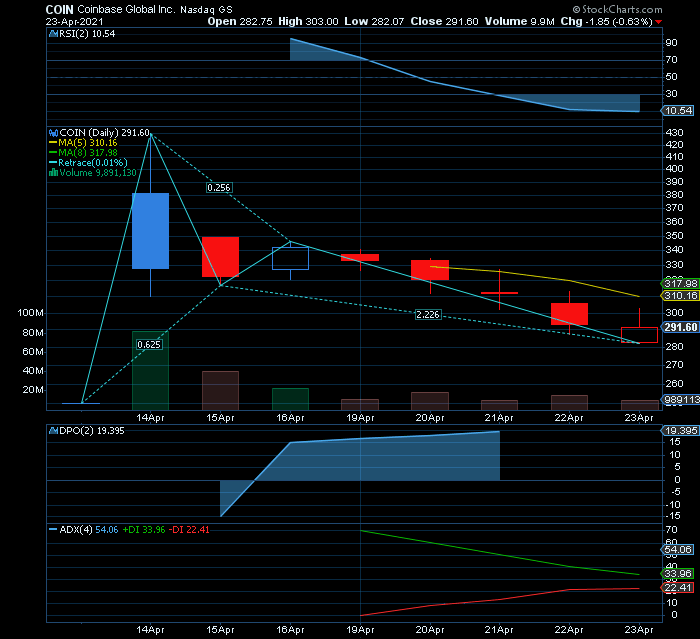Click the 23-Apr-2021 date label
This screenshot has width=700, height=639.
click(x=75, y=22)
